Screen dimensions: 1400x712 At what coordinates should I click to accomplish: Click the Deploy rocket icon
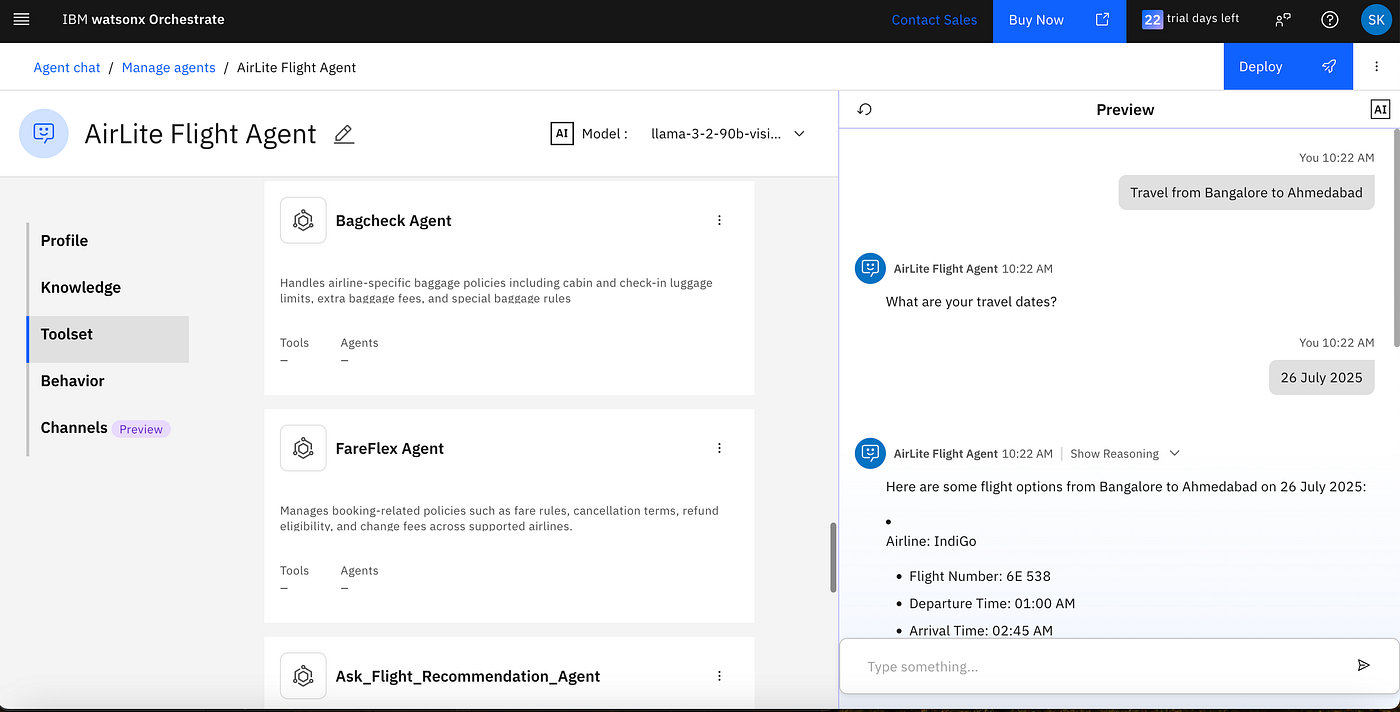pos(1329,67)
